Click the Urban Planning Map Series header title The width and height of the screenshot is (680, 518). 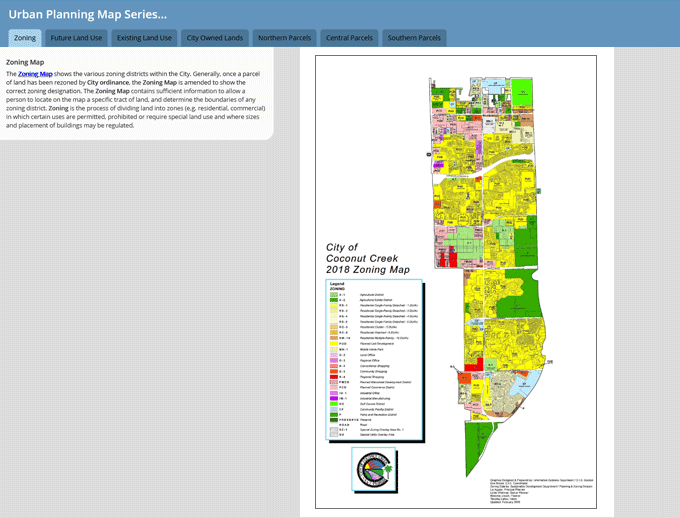pos(88,14)
